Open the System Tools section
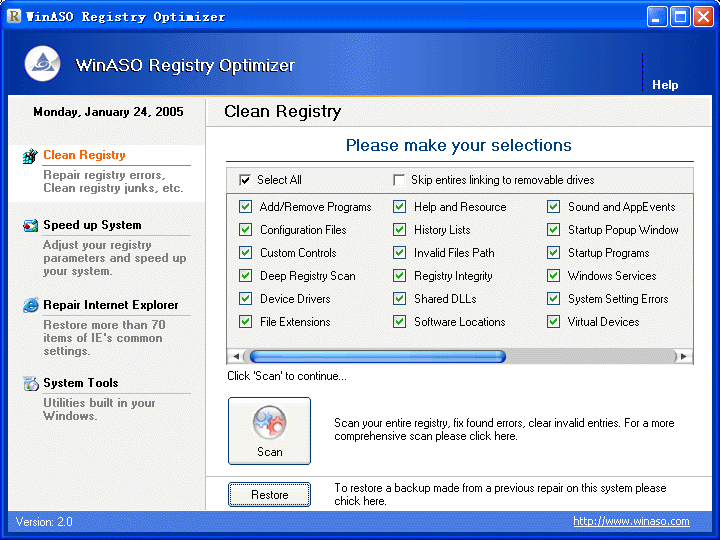Screen dimensions: 720x540 (81, 383)
